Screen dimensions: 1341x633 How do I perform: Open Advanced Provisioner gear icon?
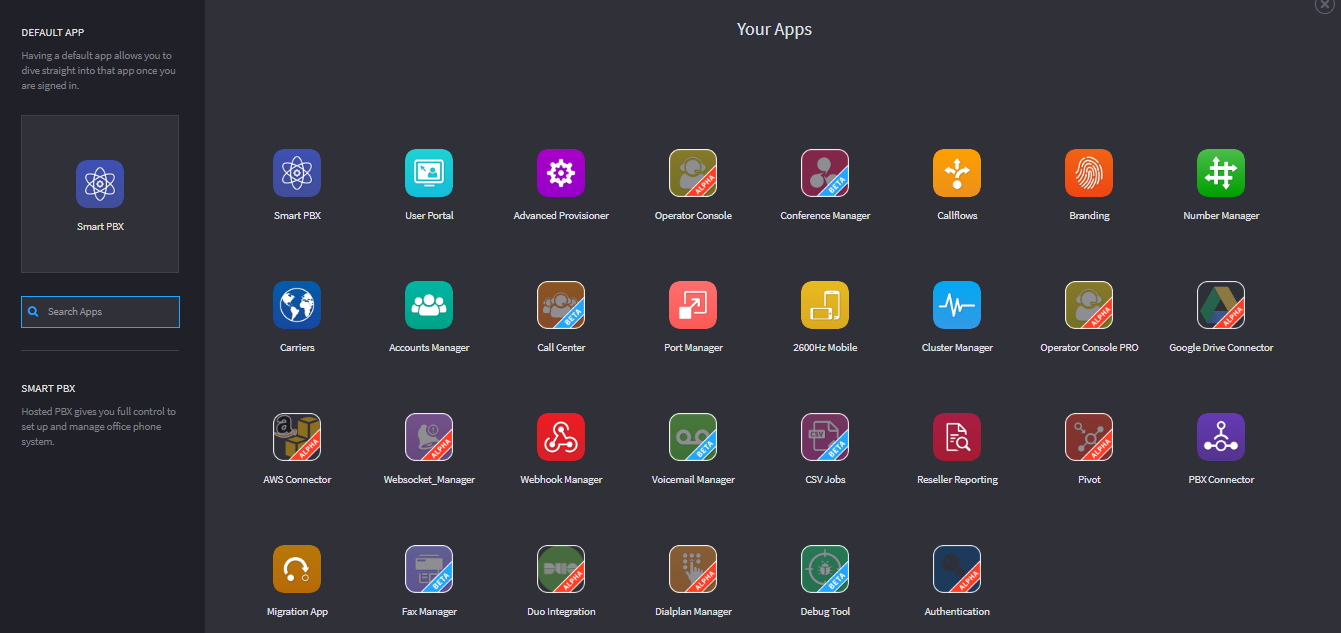561,173
